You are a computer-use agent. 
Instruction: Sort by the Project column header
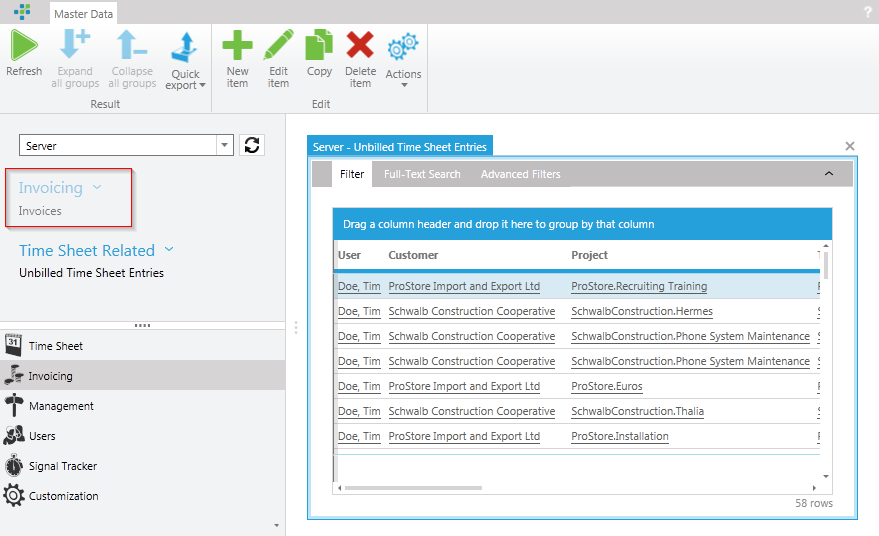[x=589, y=255]
